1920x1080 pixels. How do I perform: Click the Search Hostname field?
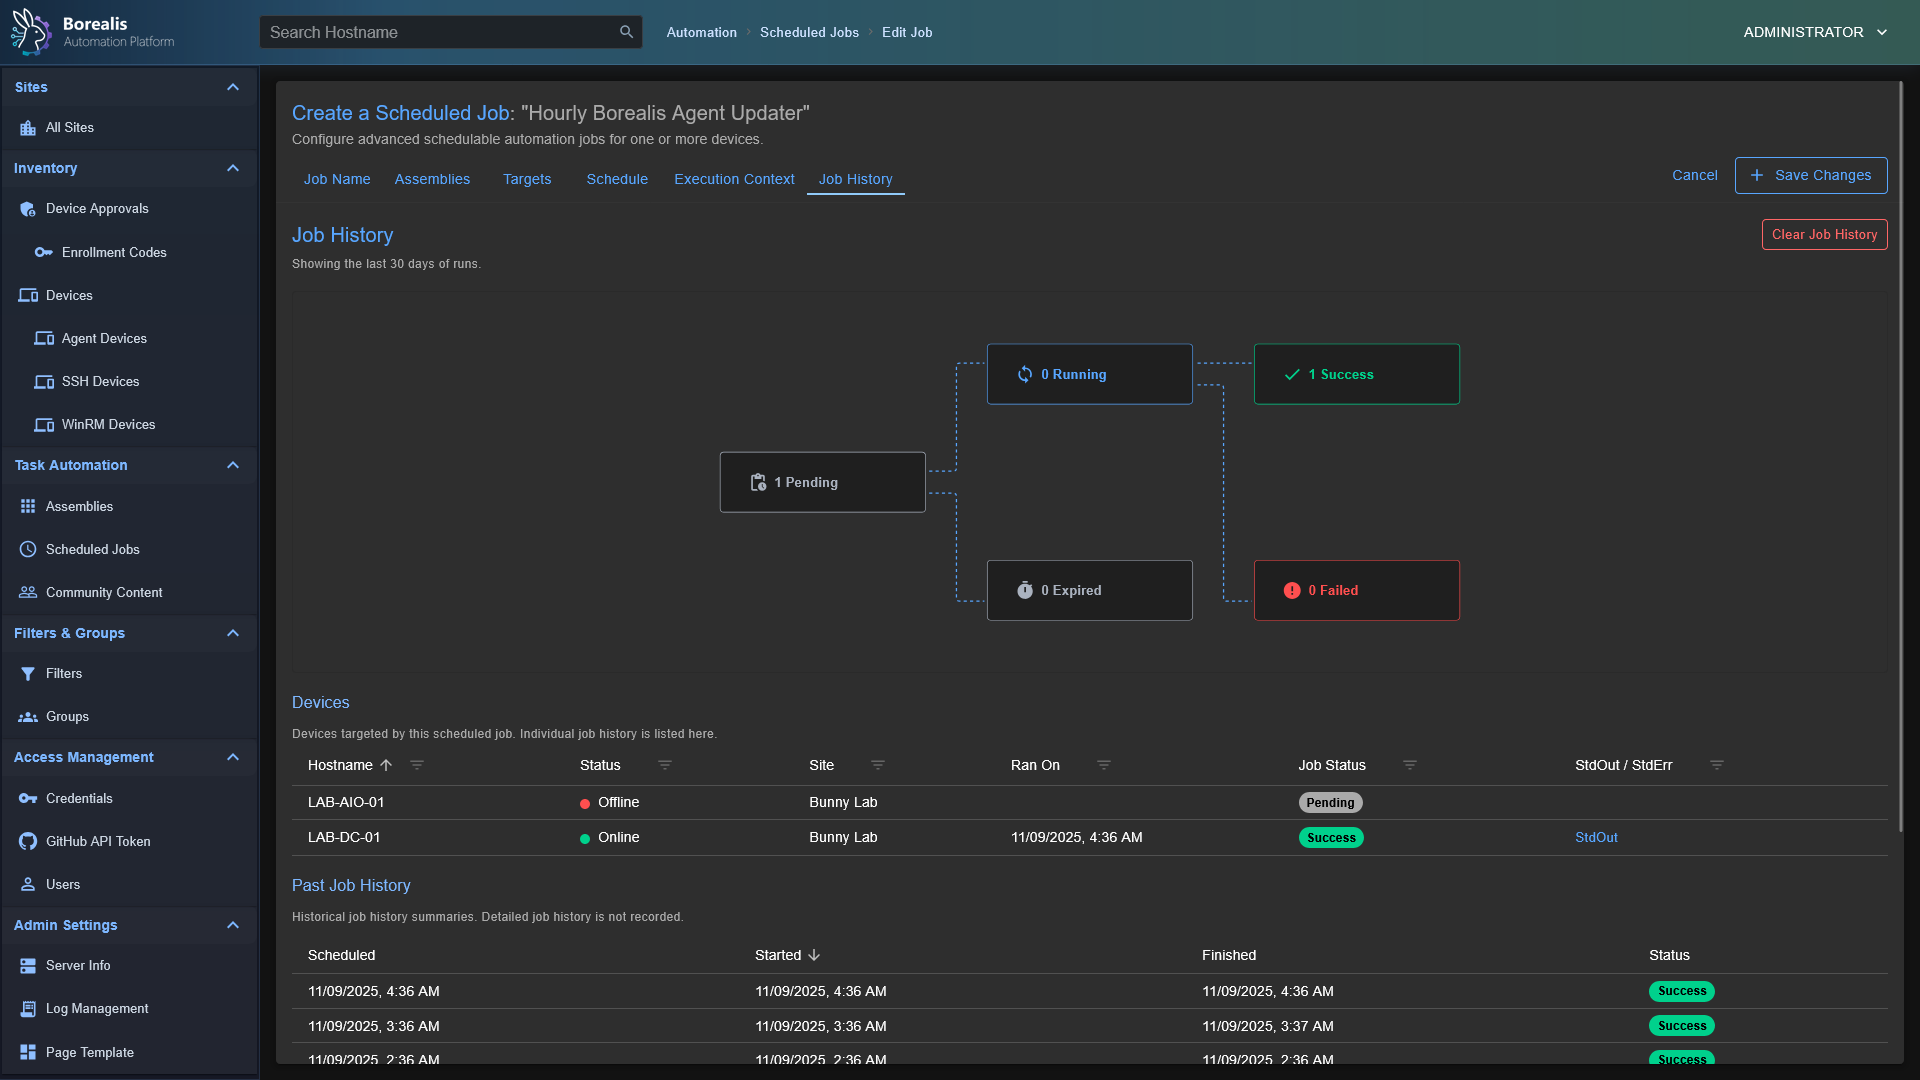440,32
